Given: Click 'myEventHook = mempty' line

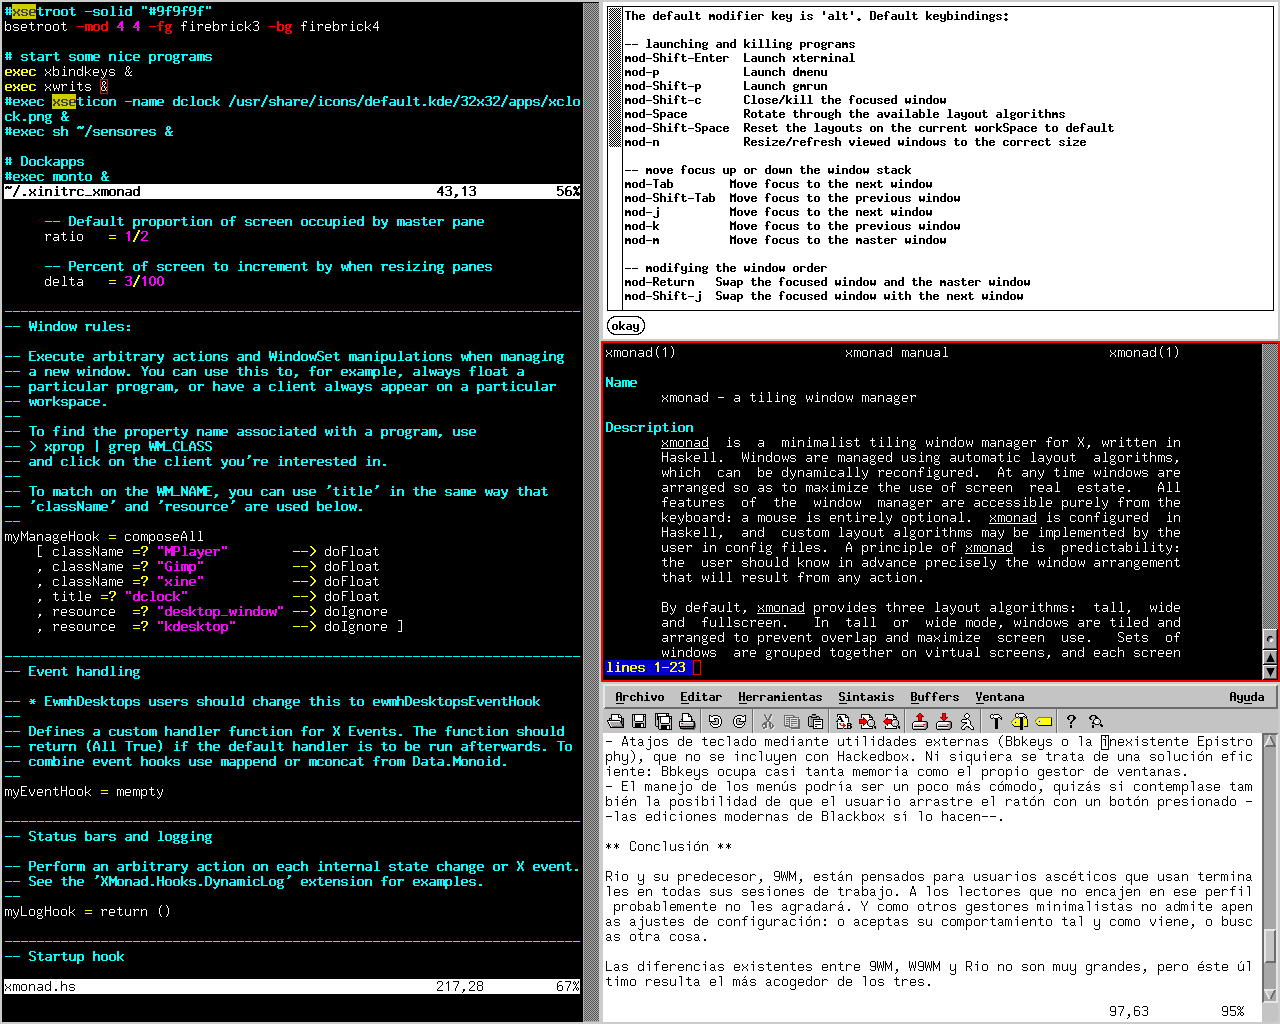Looking at the screenshot, I should [84, 792].
